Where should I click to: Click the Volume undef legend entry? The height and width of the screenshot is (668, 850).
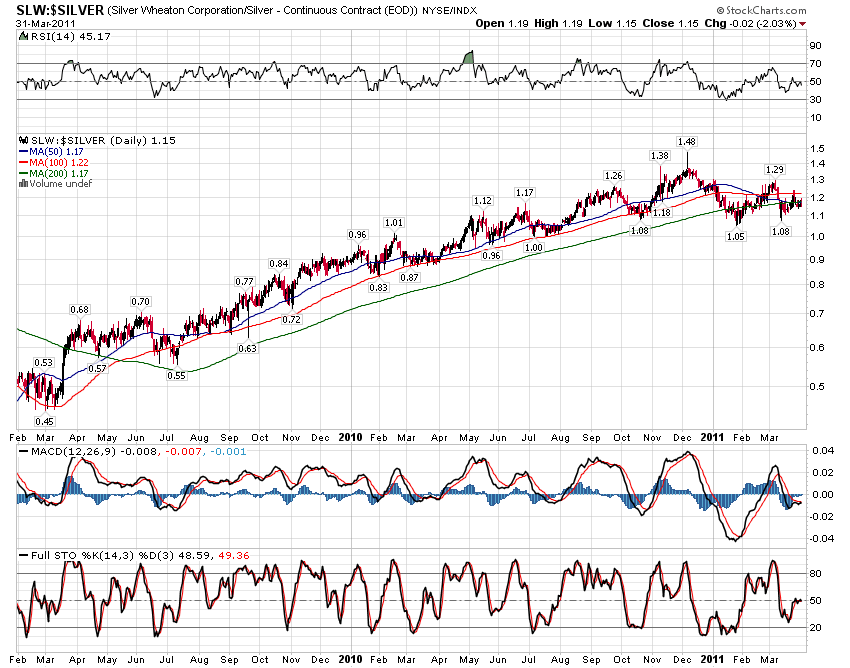(55, 184)
